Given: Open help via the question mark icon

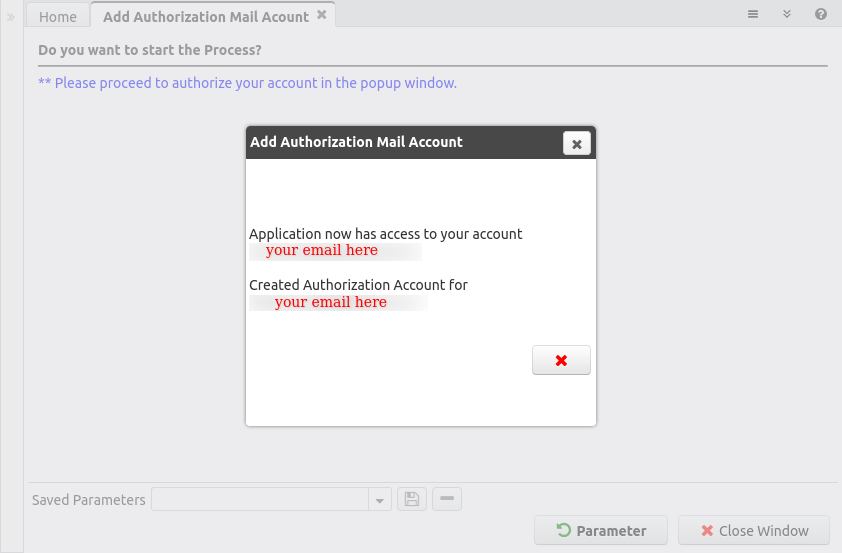Looking at the screenshot, I should [x=821, y=14].
